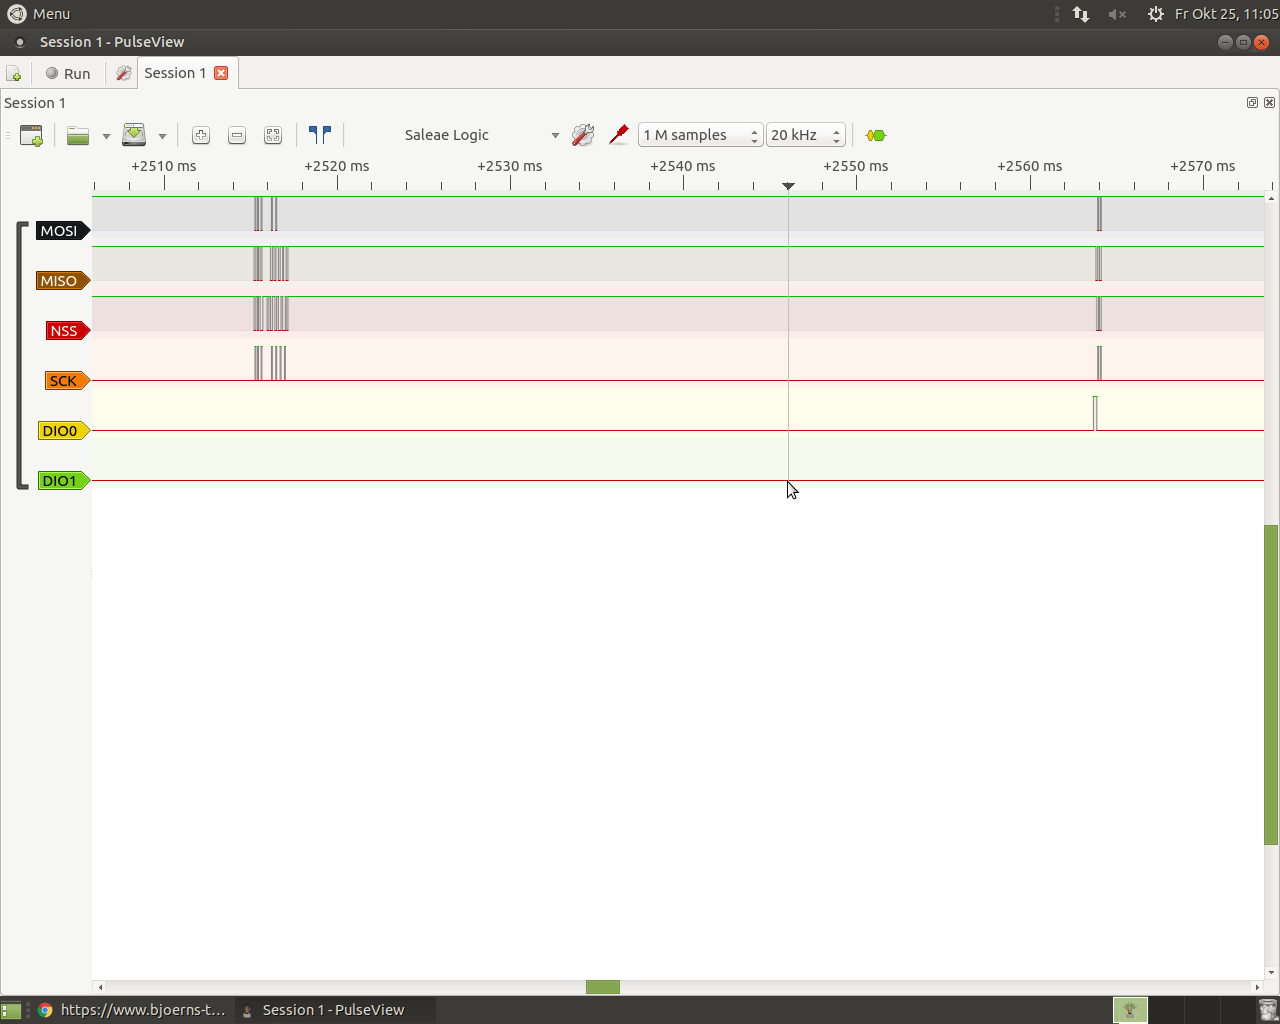Add a new view to the session

coord(31,136)
